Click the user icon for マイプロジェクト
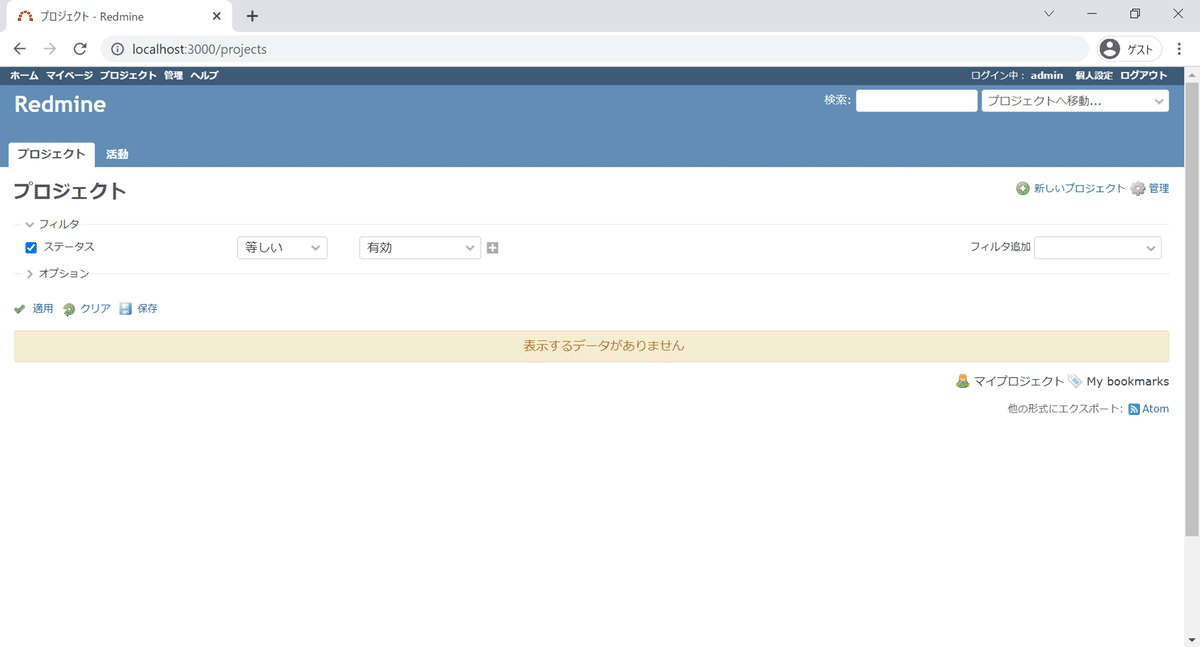The width and height of the screenshot is (1200, 647). tap(963, 381)
